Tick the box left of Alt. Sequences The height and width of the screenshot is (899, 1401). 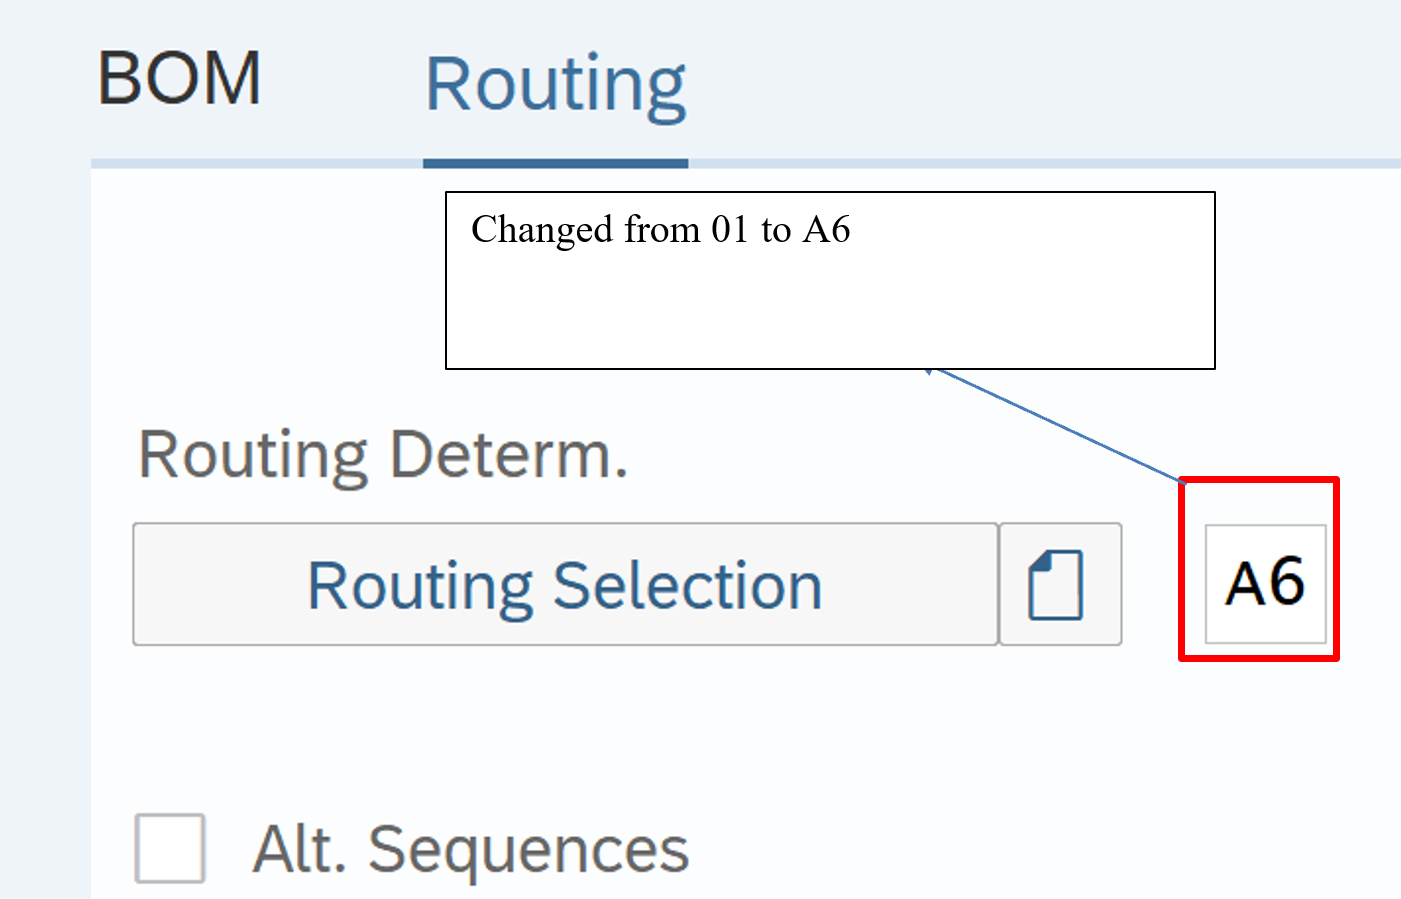point(170,848)
